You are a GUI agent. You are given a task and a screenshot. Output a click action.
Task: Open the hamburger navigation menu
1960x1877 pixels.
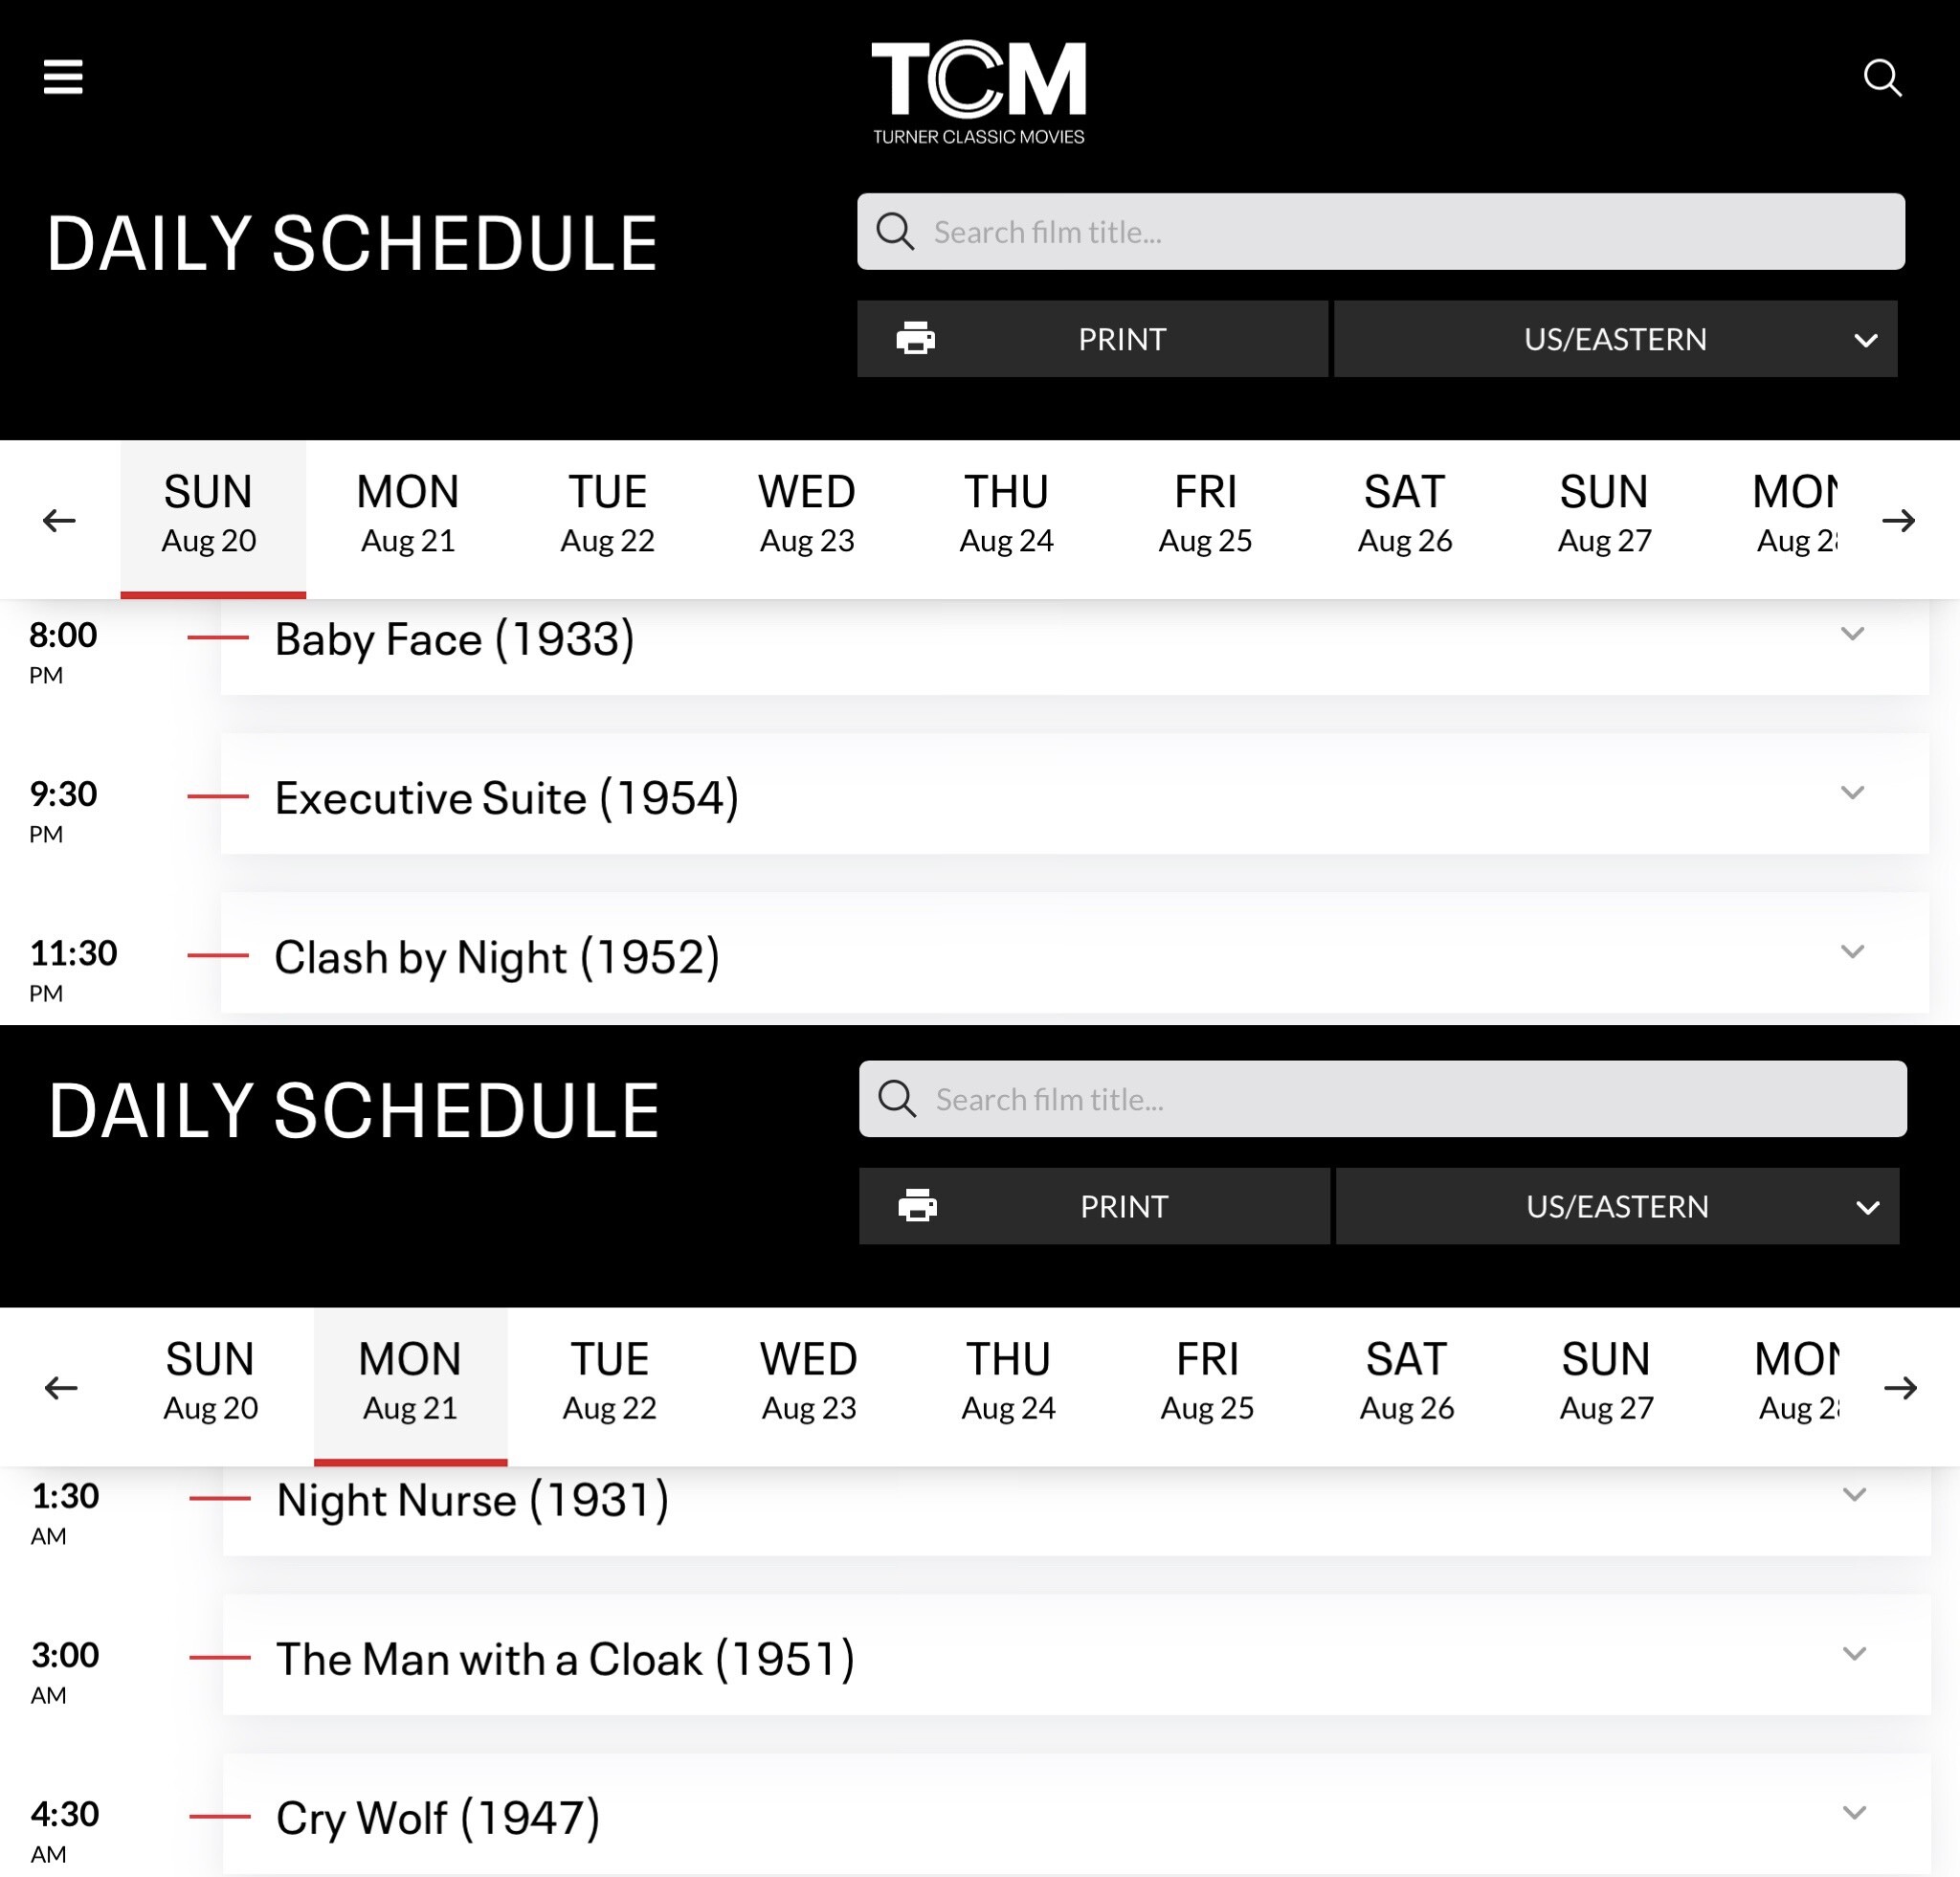click(x=63, y=77)
